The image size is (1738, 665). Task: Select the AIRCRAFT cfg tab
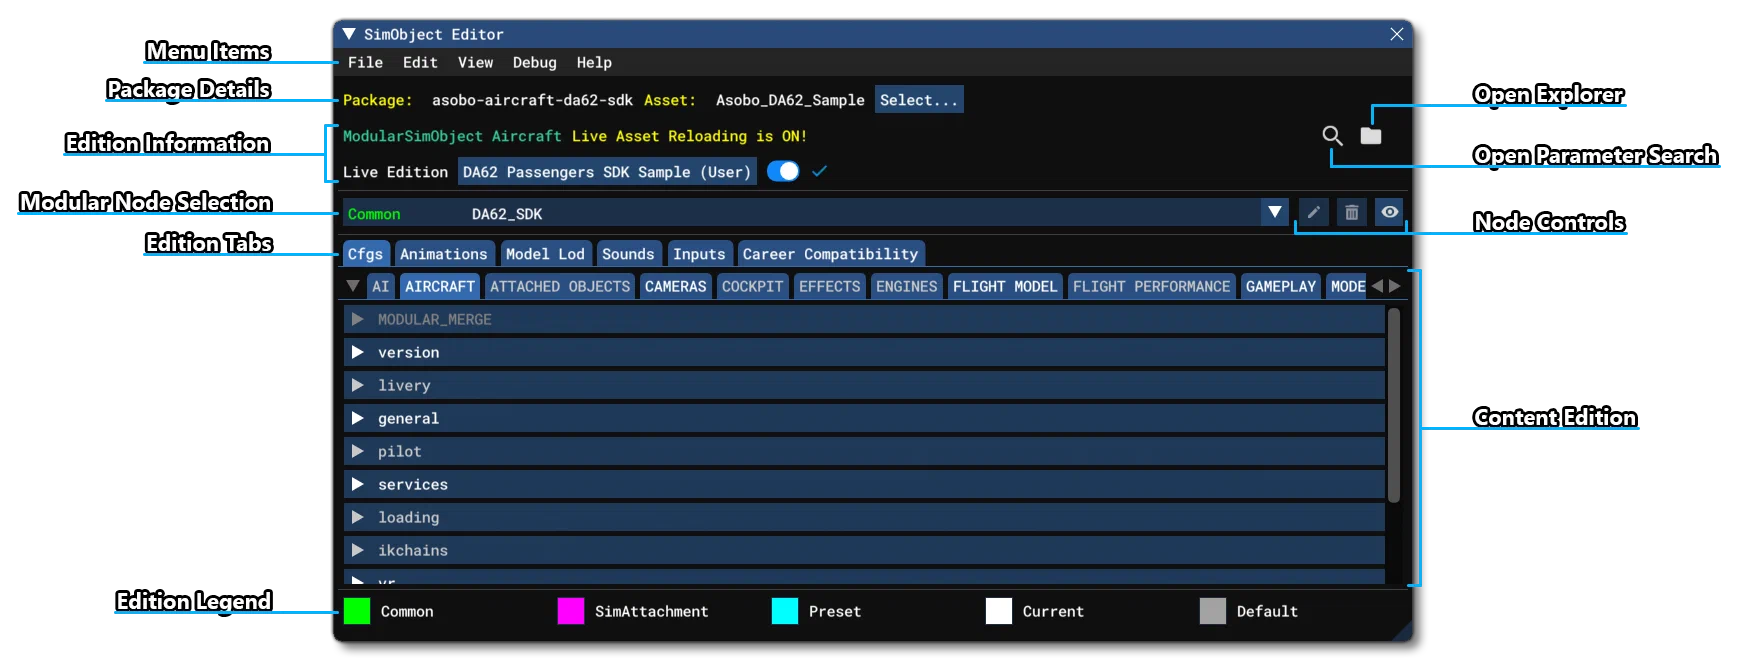[x=440, y=286]
